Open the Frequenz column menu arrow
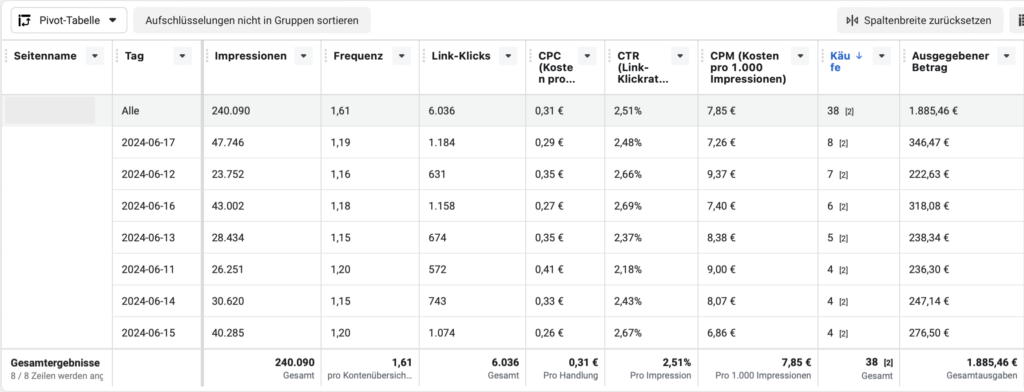Viewport: 1024px width, 392px height. coord(401,56)
